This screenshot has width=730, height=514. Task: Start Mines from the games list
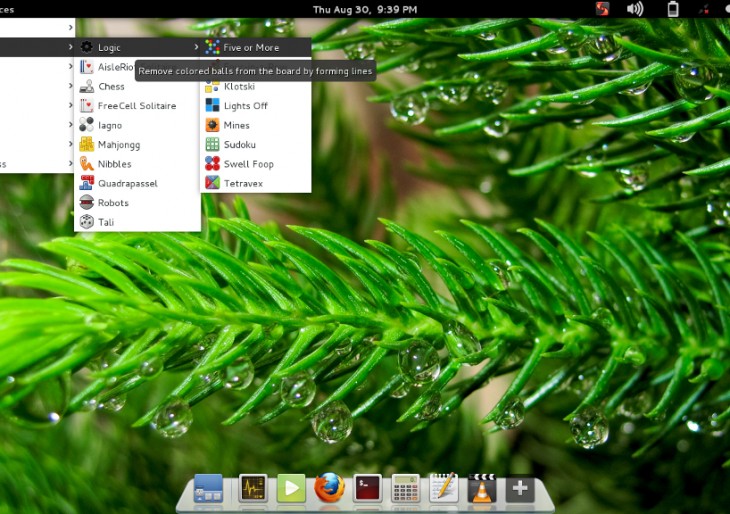tap(236, 125)
